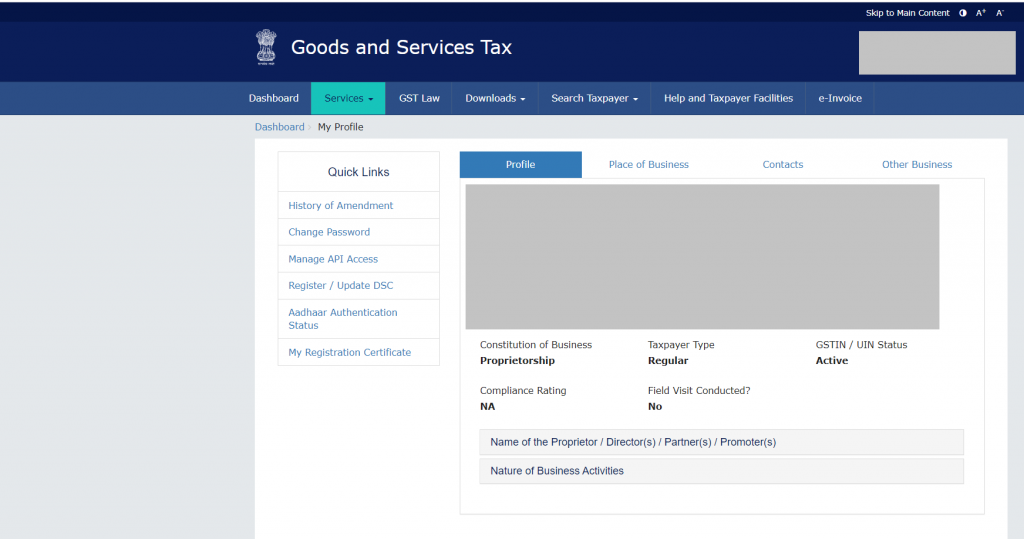1024x539 pixels.
Task: Increase font size with A+ icon
Action: [x=981, y=13]
